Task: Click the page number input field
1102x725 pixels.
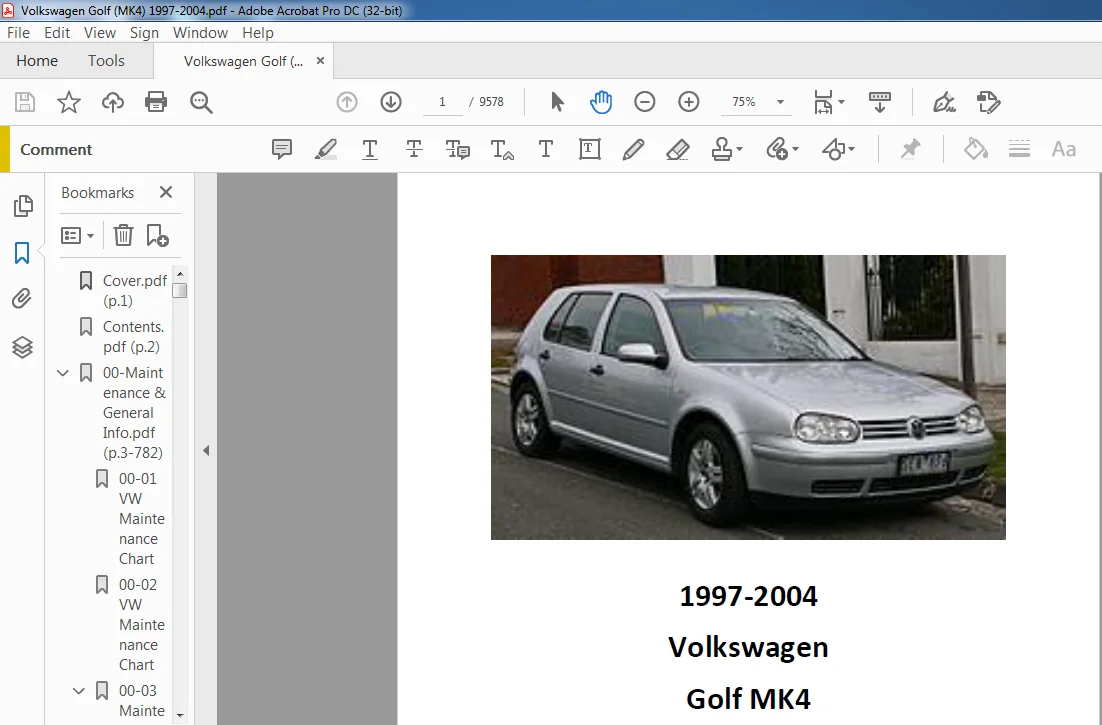Action: 442,102
